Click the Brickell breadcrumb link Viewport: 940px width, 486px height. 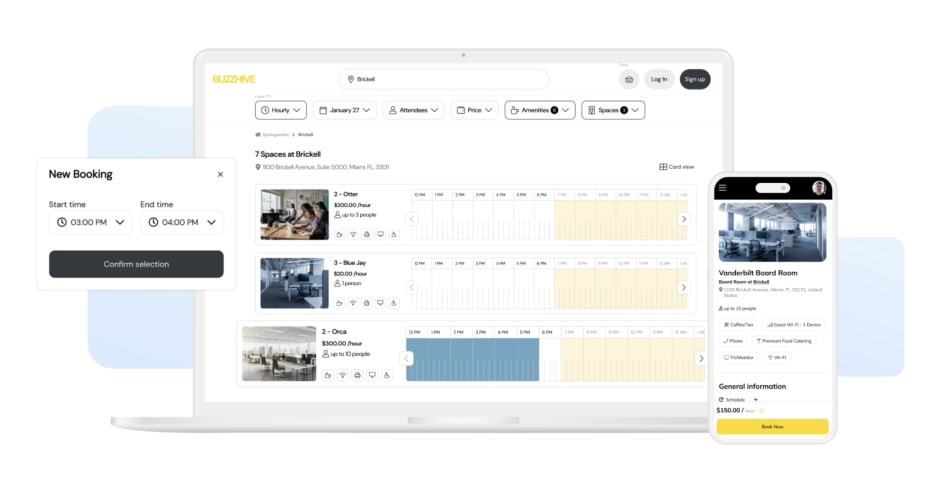tap(306, 135)
